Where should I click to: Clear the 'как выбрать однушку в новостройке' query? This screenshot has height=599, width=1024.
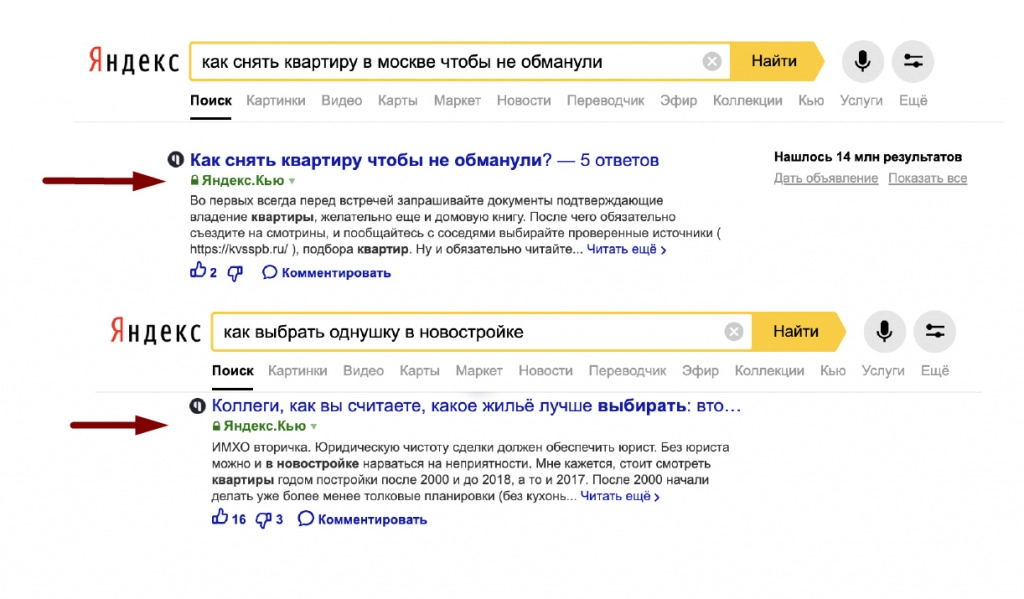point(733,331)
